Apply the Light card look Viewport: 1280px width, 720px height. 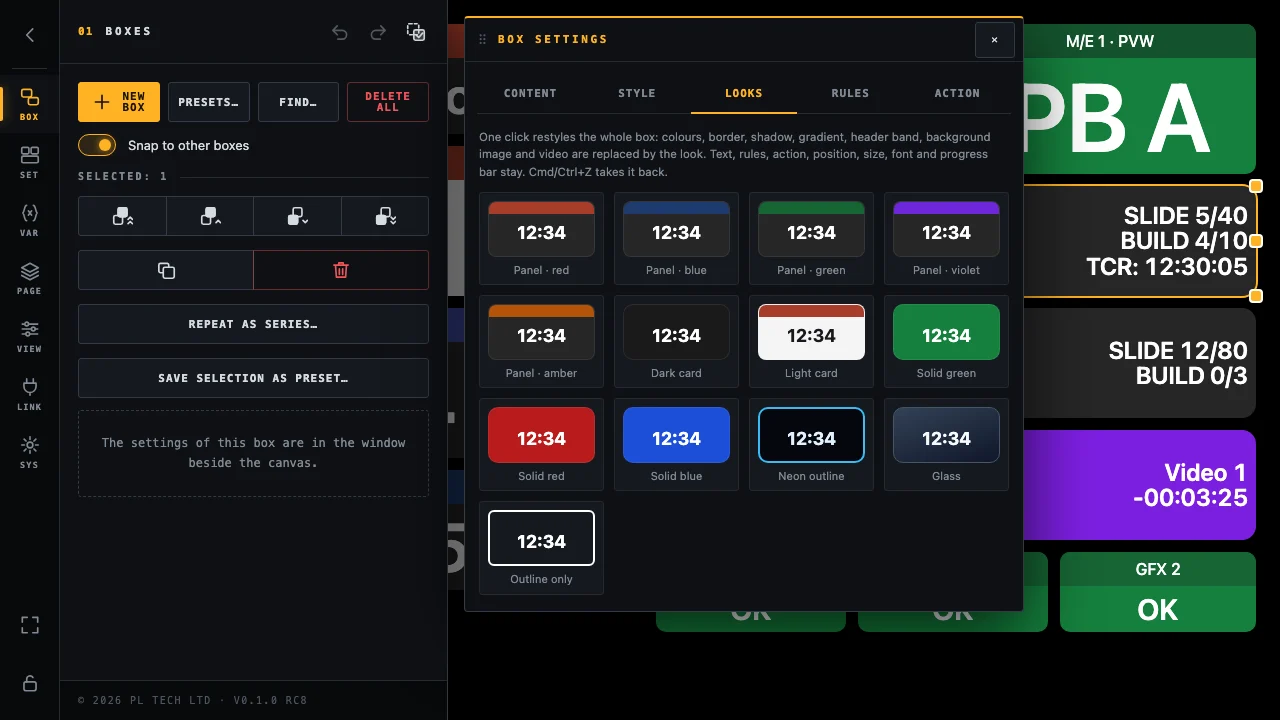(811, 341)
